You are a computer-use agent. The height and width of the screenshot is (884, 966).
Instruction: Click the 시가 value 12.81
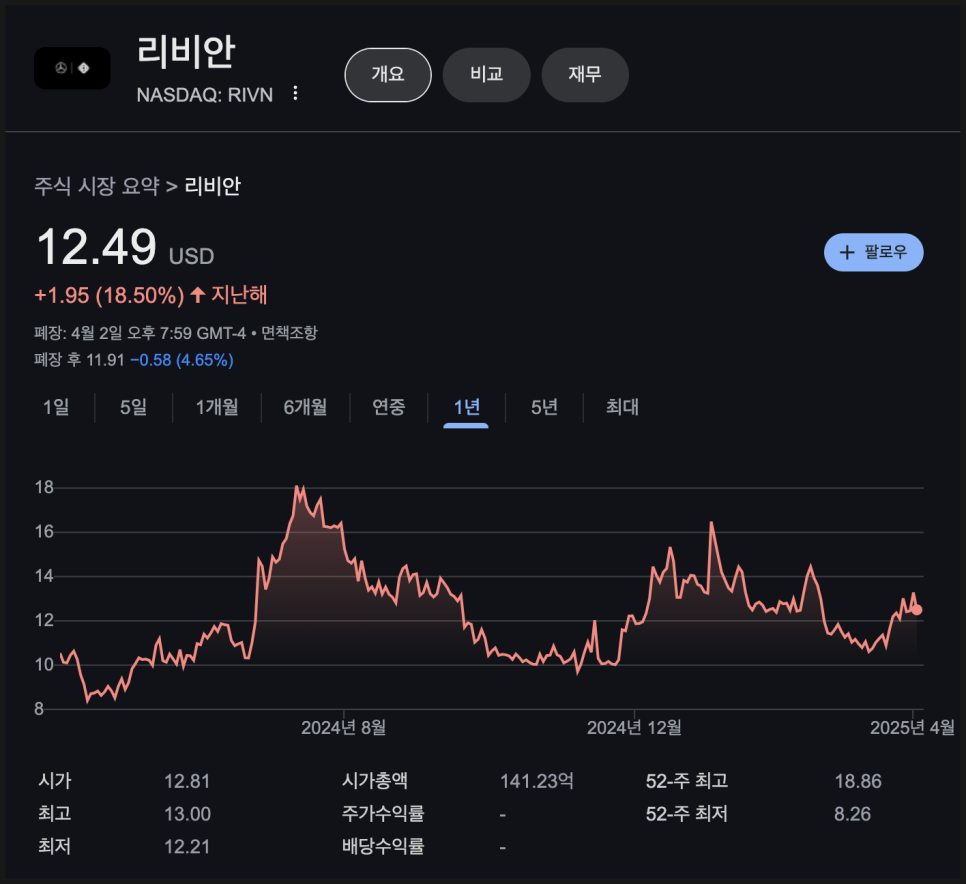tap(187, 781)
